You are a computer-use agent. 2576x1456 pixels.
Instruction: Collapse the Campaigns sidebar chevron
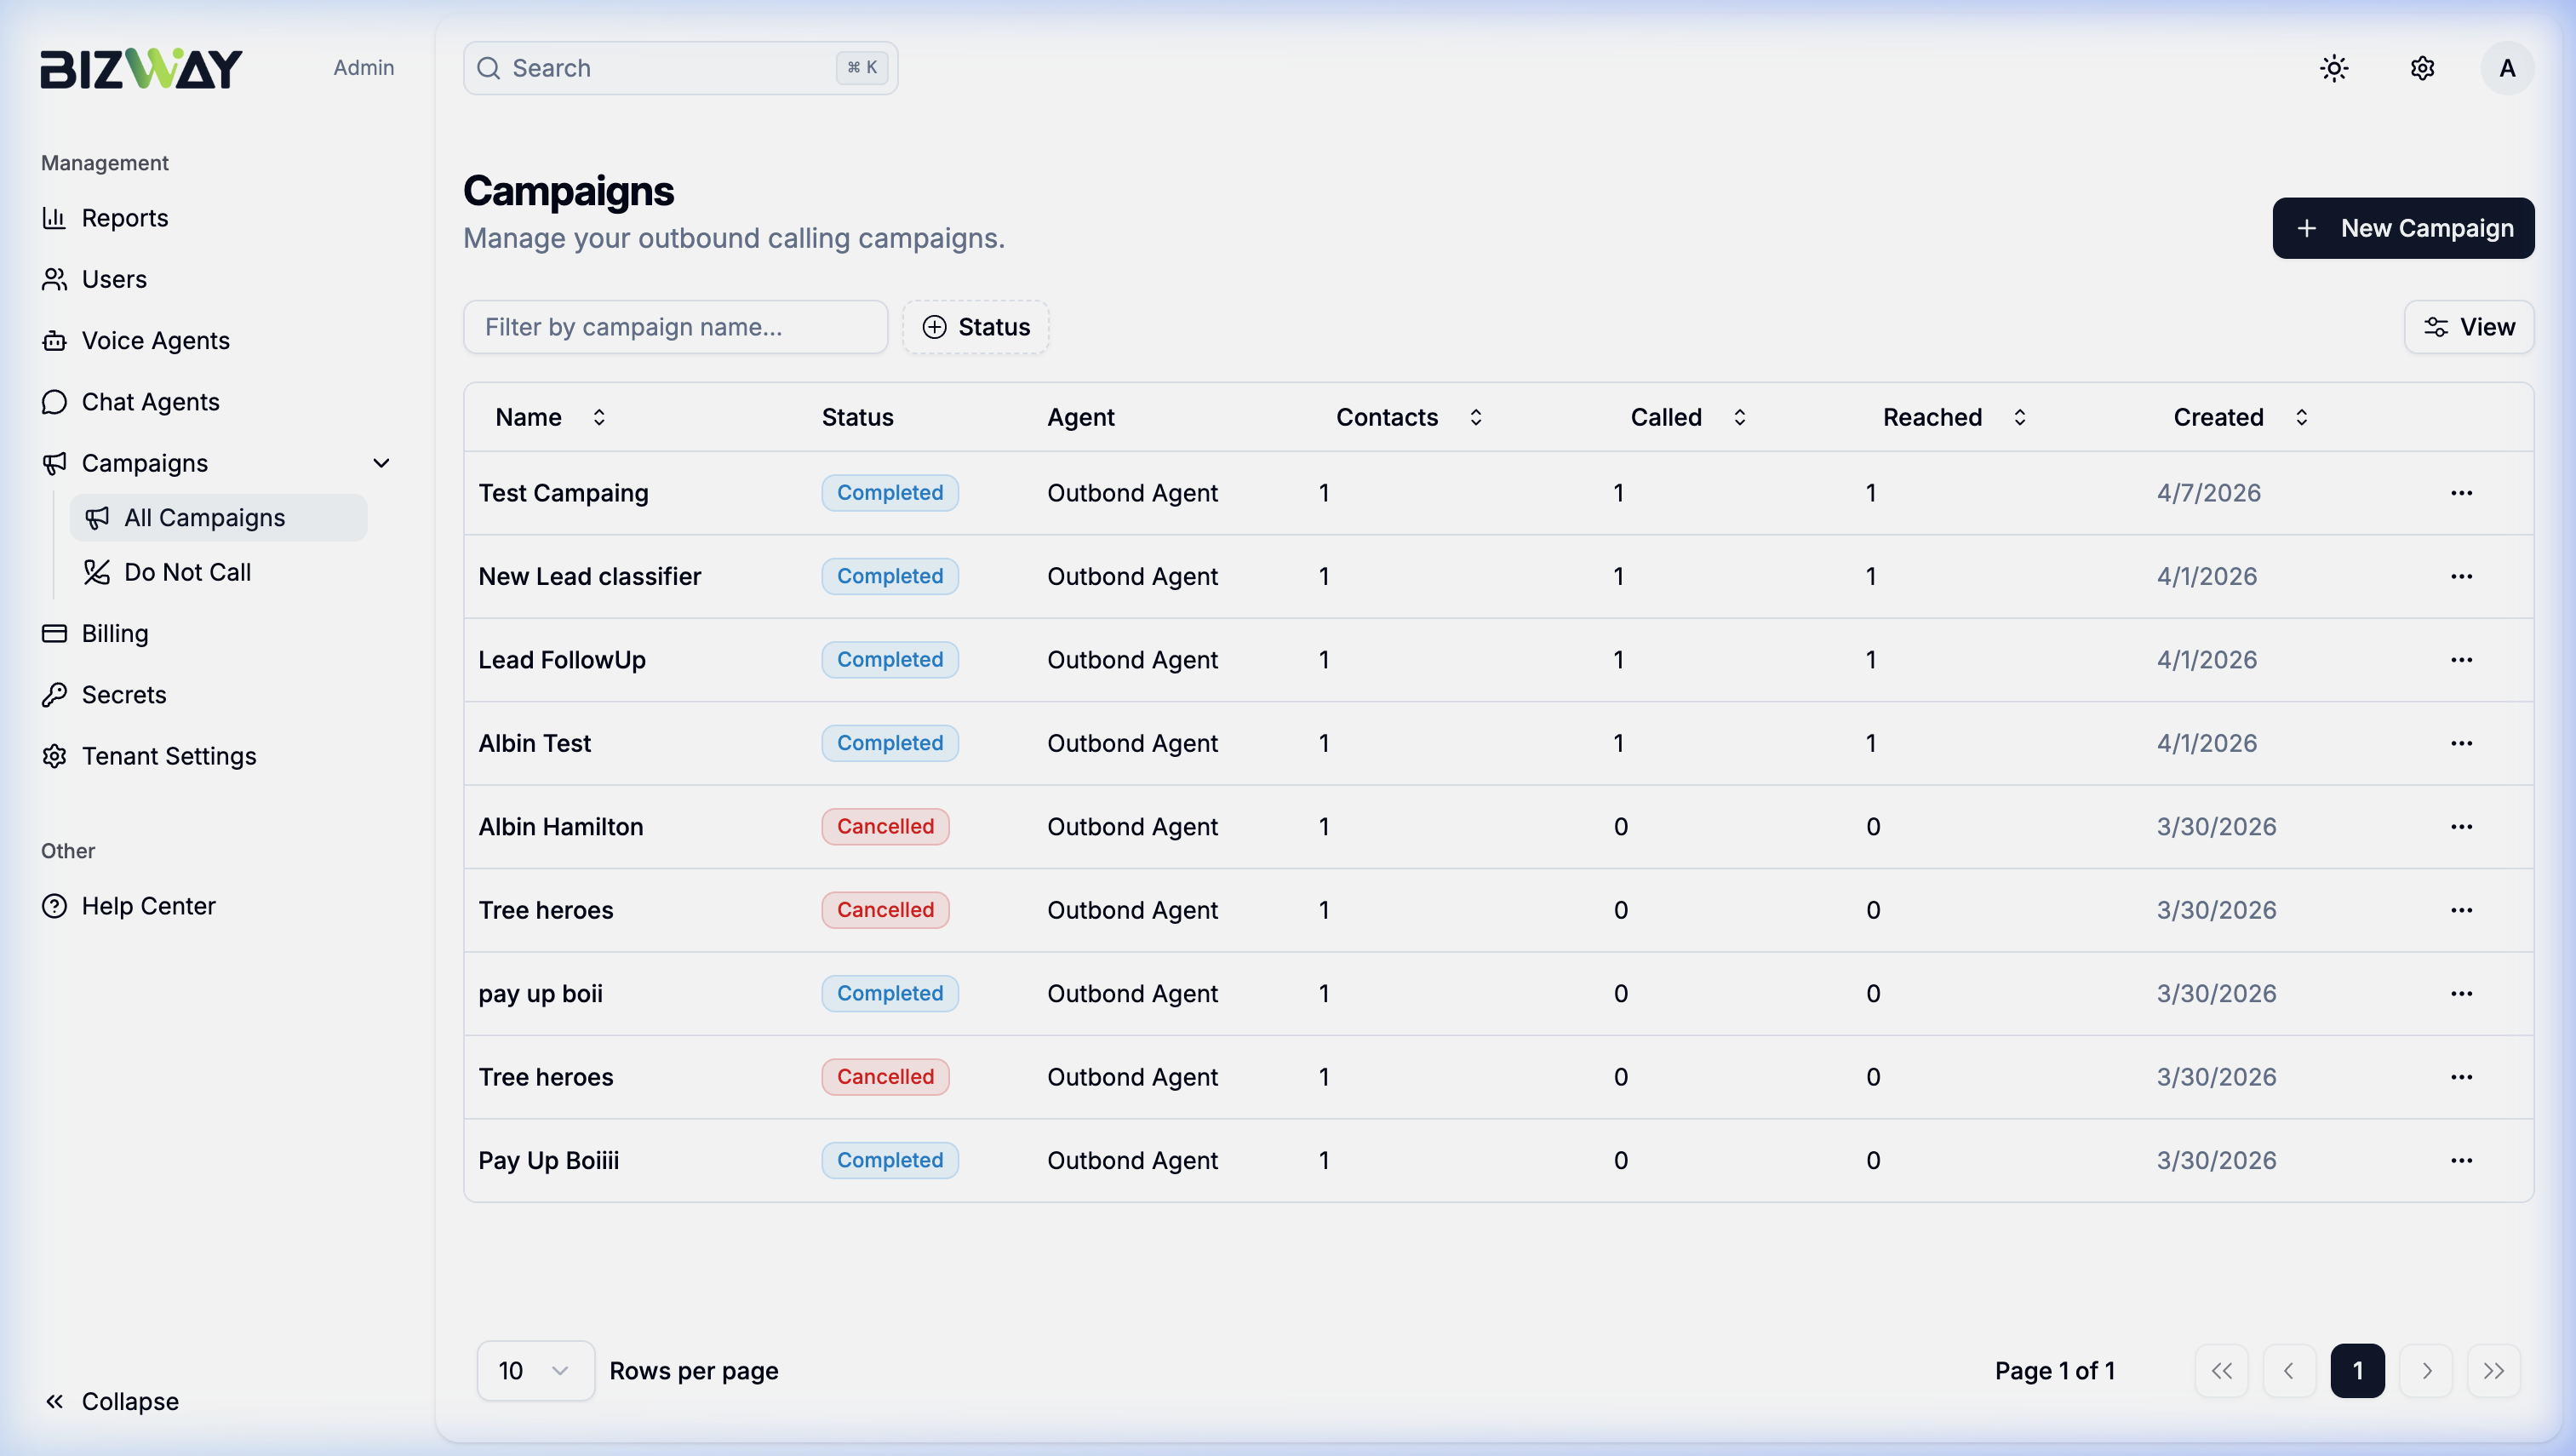click(381, 463)
